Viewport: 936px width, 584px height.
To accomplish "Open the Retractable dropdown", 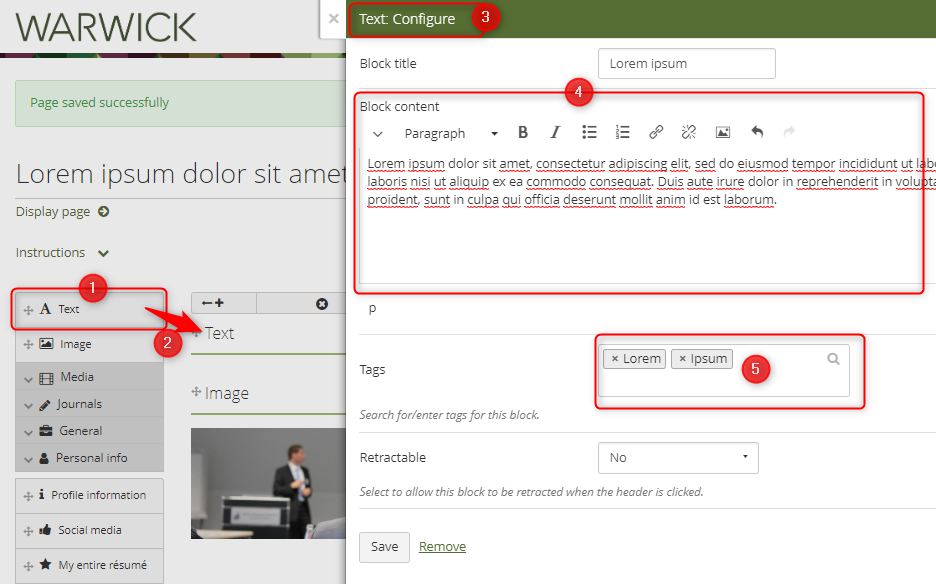I will pos(678,458).
